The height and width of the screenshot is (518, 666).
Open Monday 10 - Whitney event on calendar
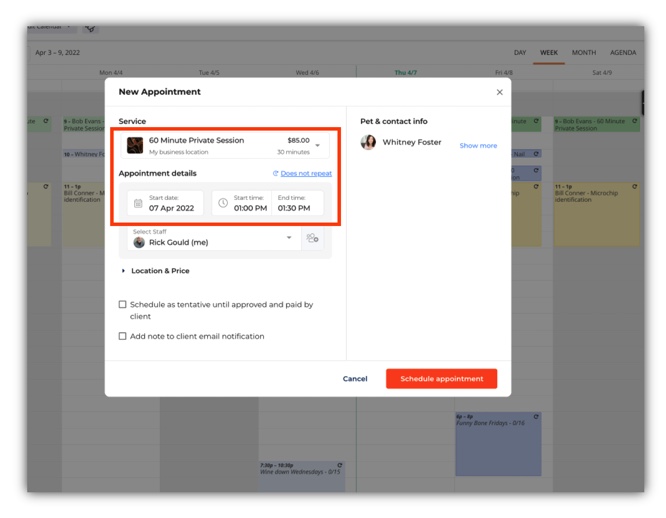[84, 154]
